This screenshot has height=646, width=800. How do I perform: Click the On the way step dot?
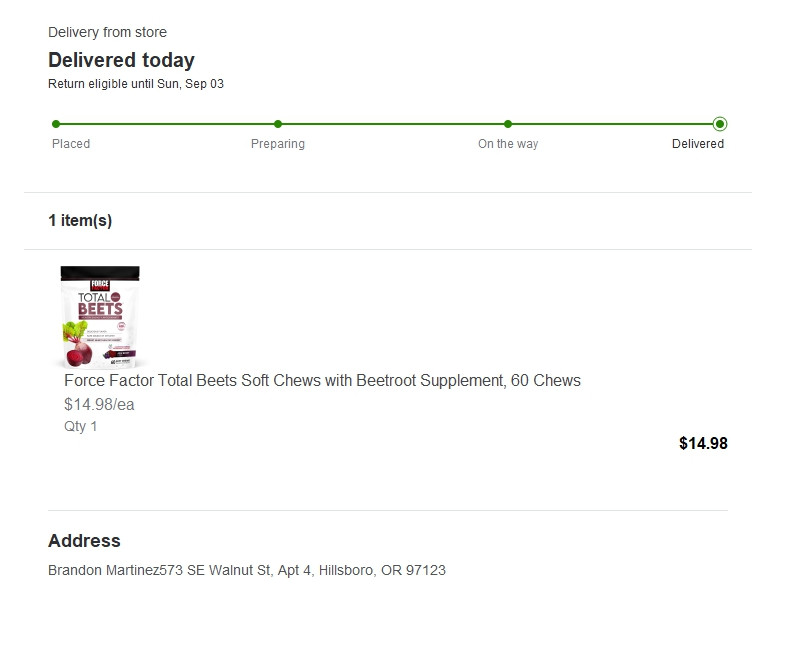508,124
